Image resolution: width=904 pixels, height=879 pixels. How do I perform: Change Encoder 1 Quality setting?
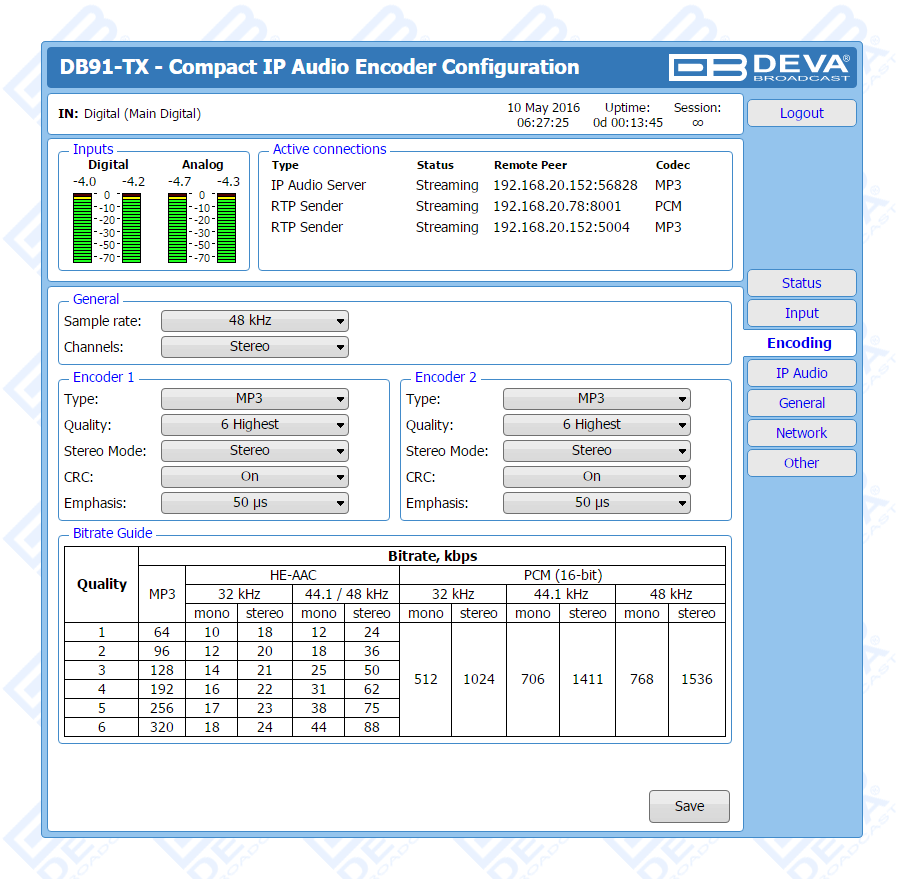coord(254,425)
